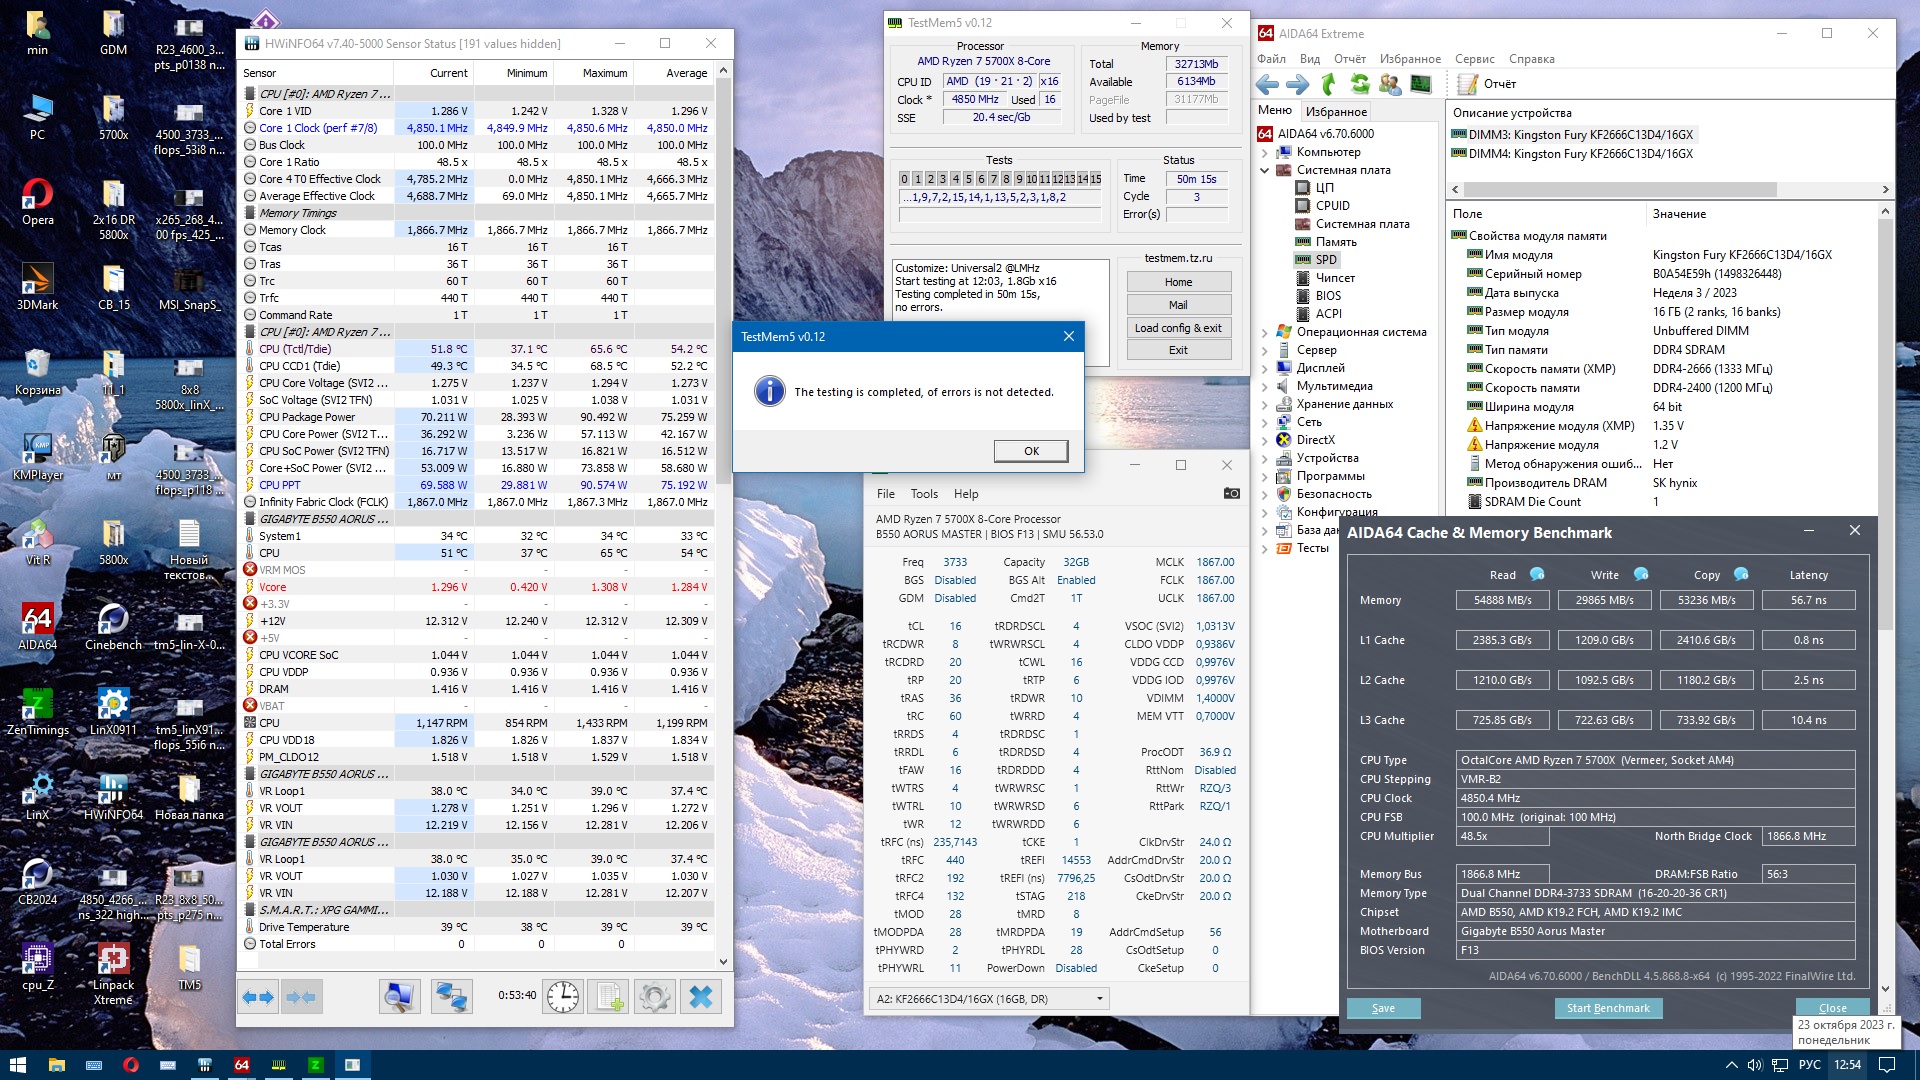Take ZenTimings screenshot with camera icon
Image resolution: width=1920 pixels, height=1080 pixels.
[x=1231, y=493]
